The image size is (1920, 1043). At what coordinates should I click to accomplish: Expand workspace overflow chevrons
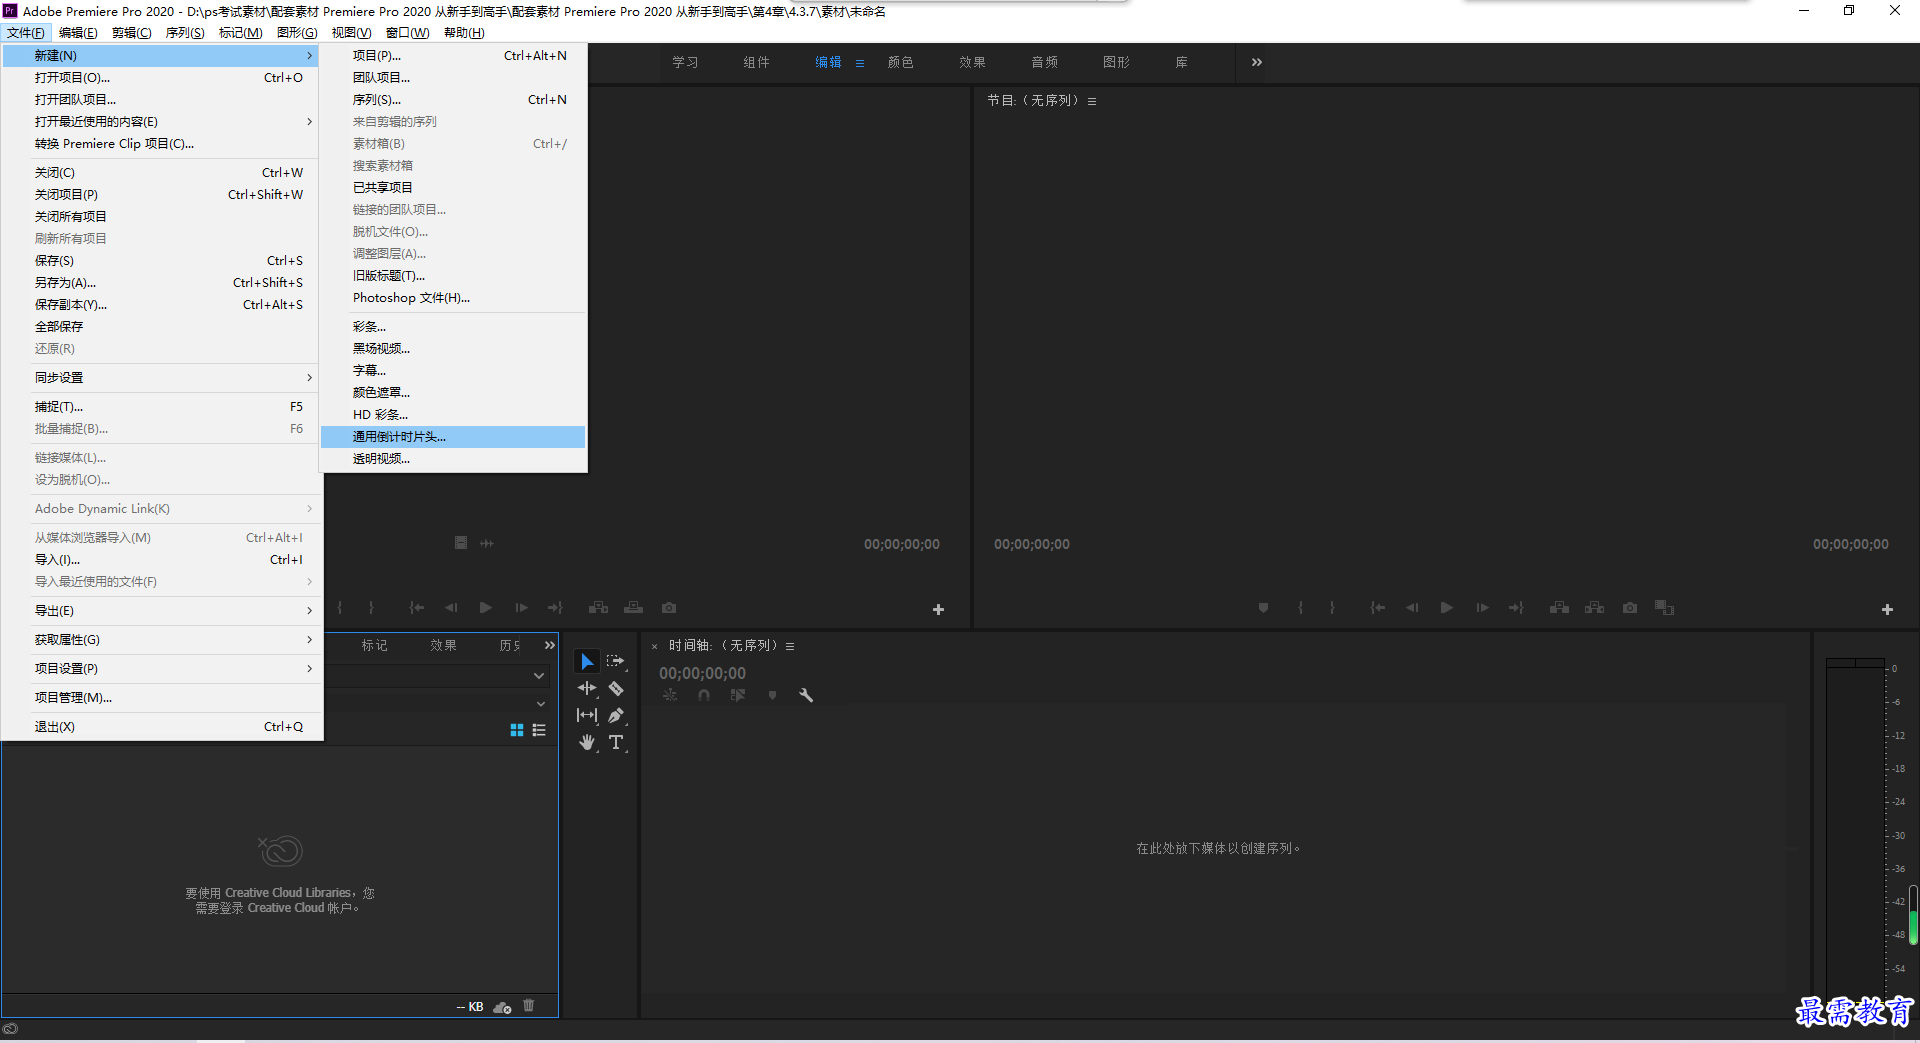click(x=1257, y=62)
